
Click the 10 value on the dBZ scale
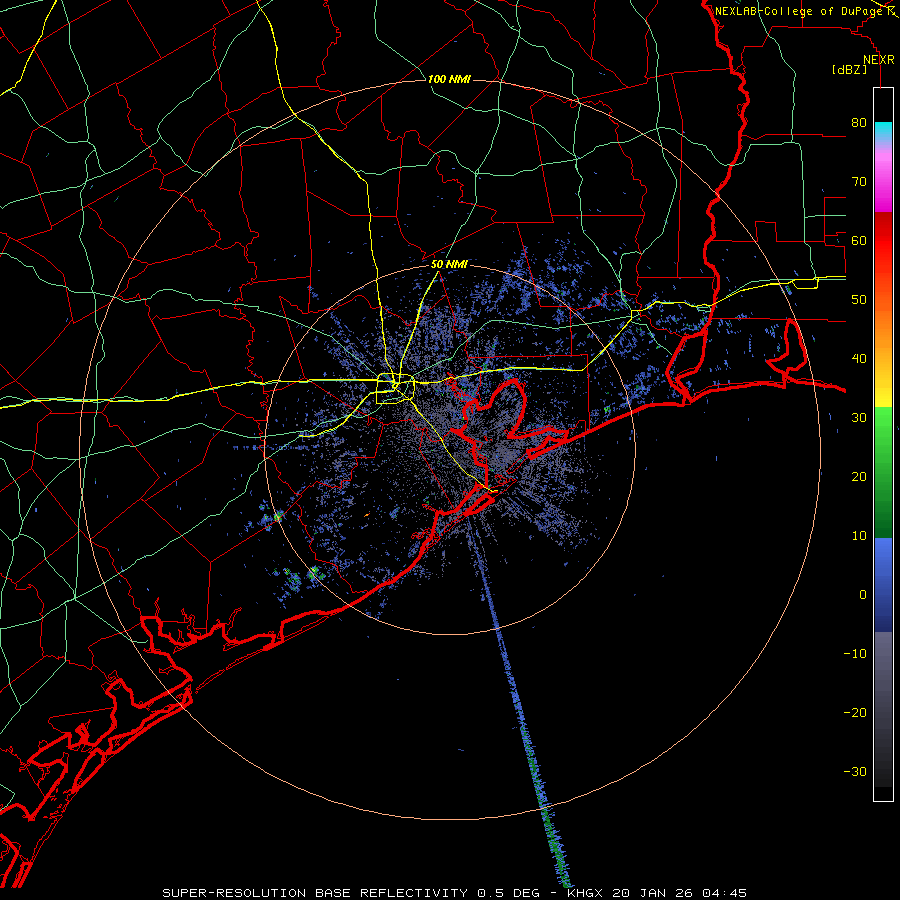point(859,536)
